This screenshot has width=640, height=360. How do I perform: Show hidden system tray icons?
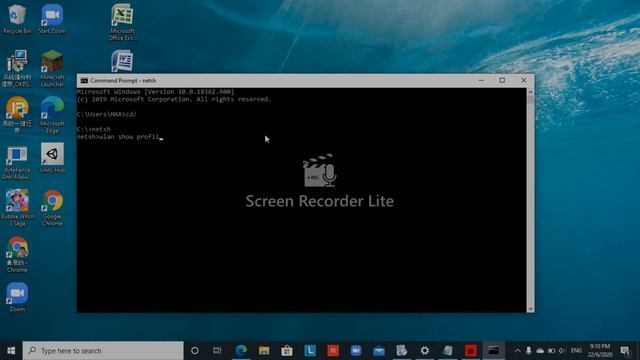[x=517, y=351]
